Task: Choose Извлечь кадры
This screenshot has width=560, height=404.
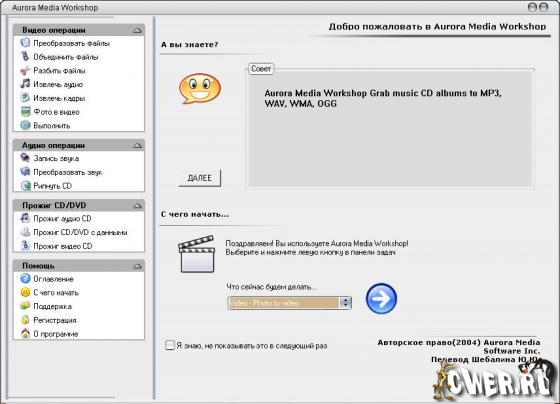Action: click(59, 98)
